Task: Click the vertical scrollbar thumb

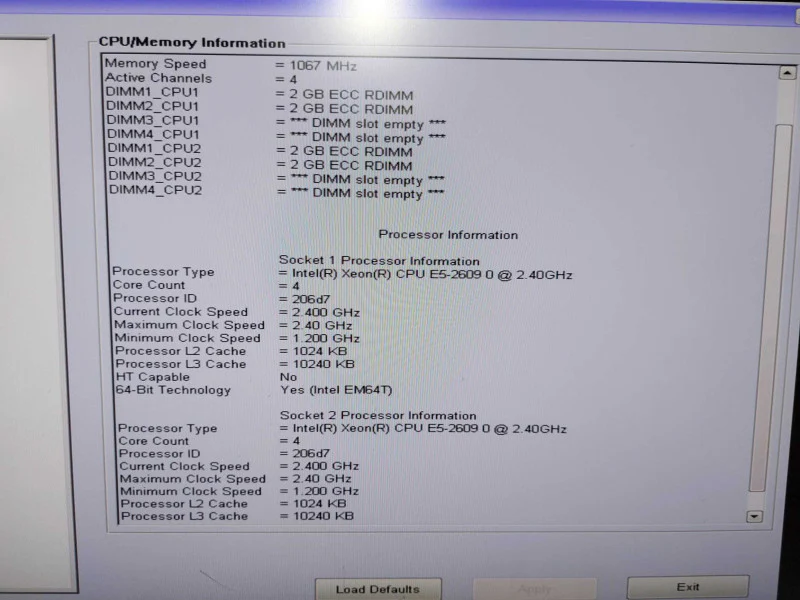Action: click(x=771, y=309)
